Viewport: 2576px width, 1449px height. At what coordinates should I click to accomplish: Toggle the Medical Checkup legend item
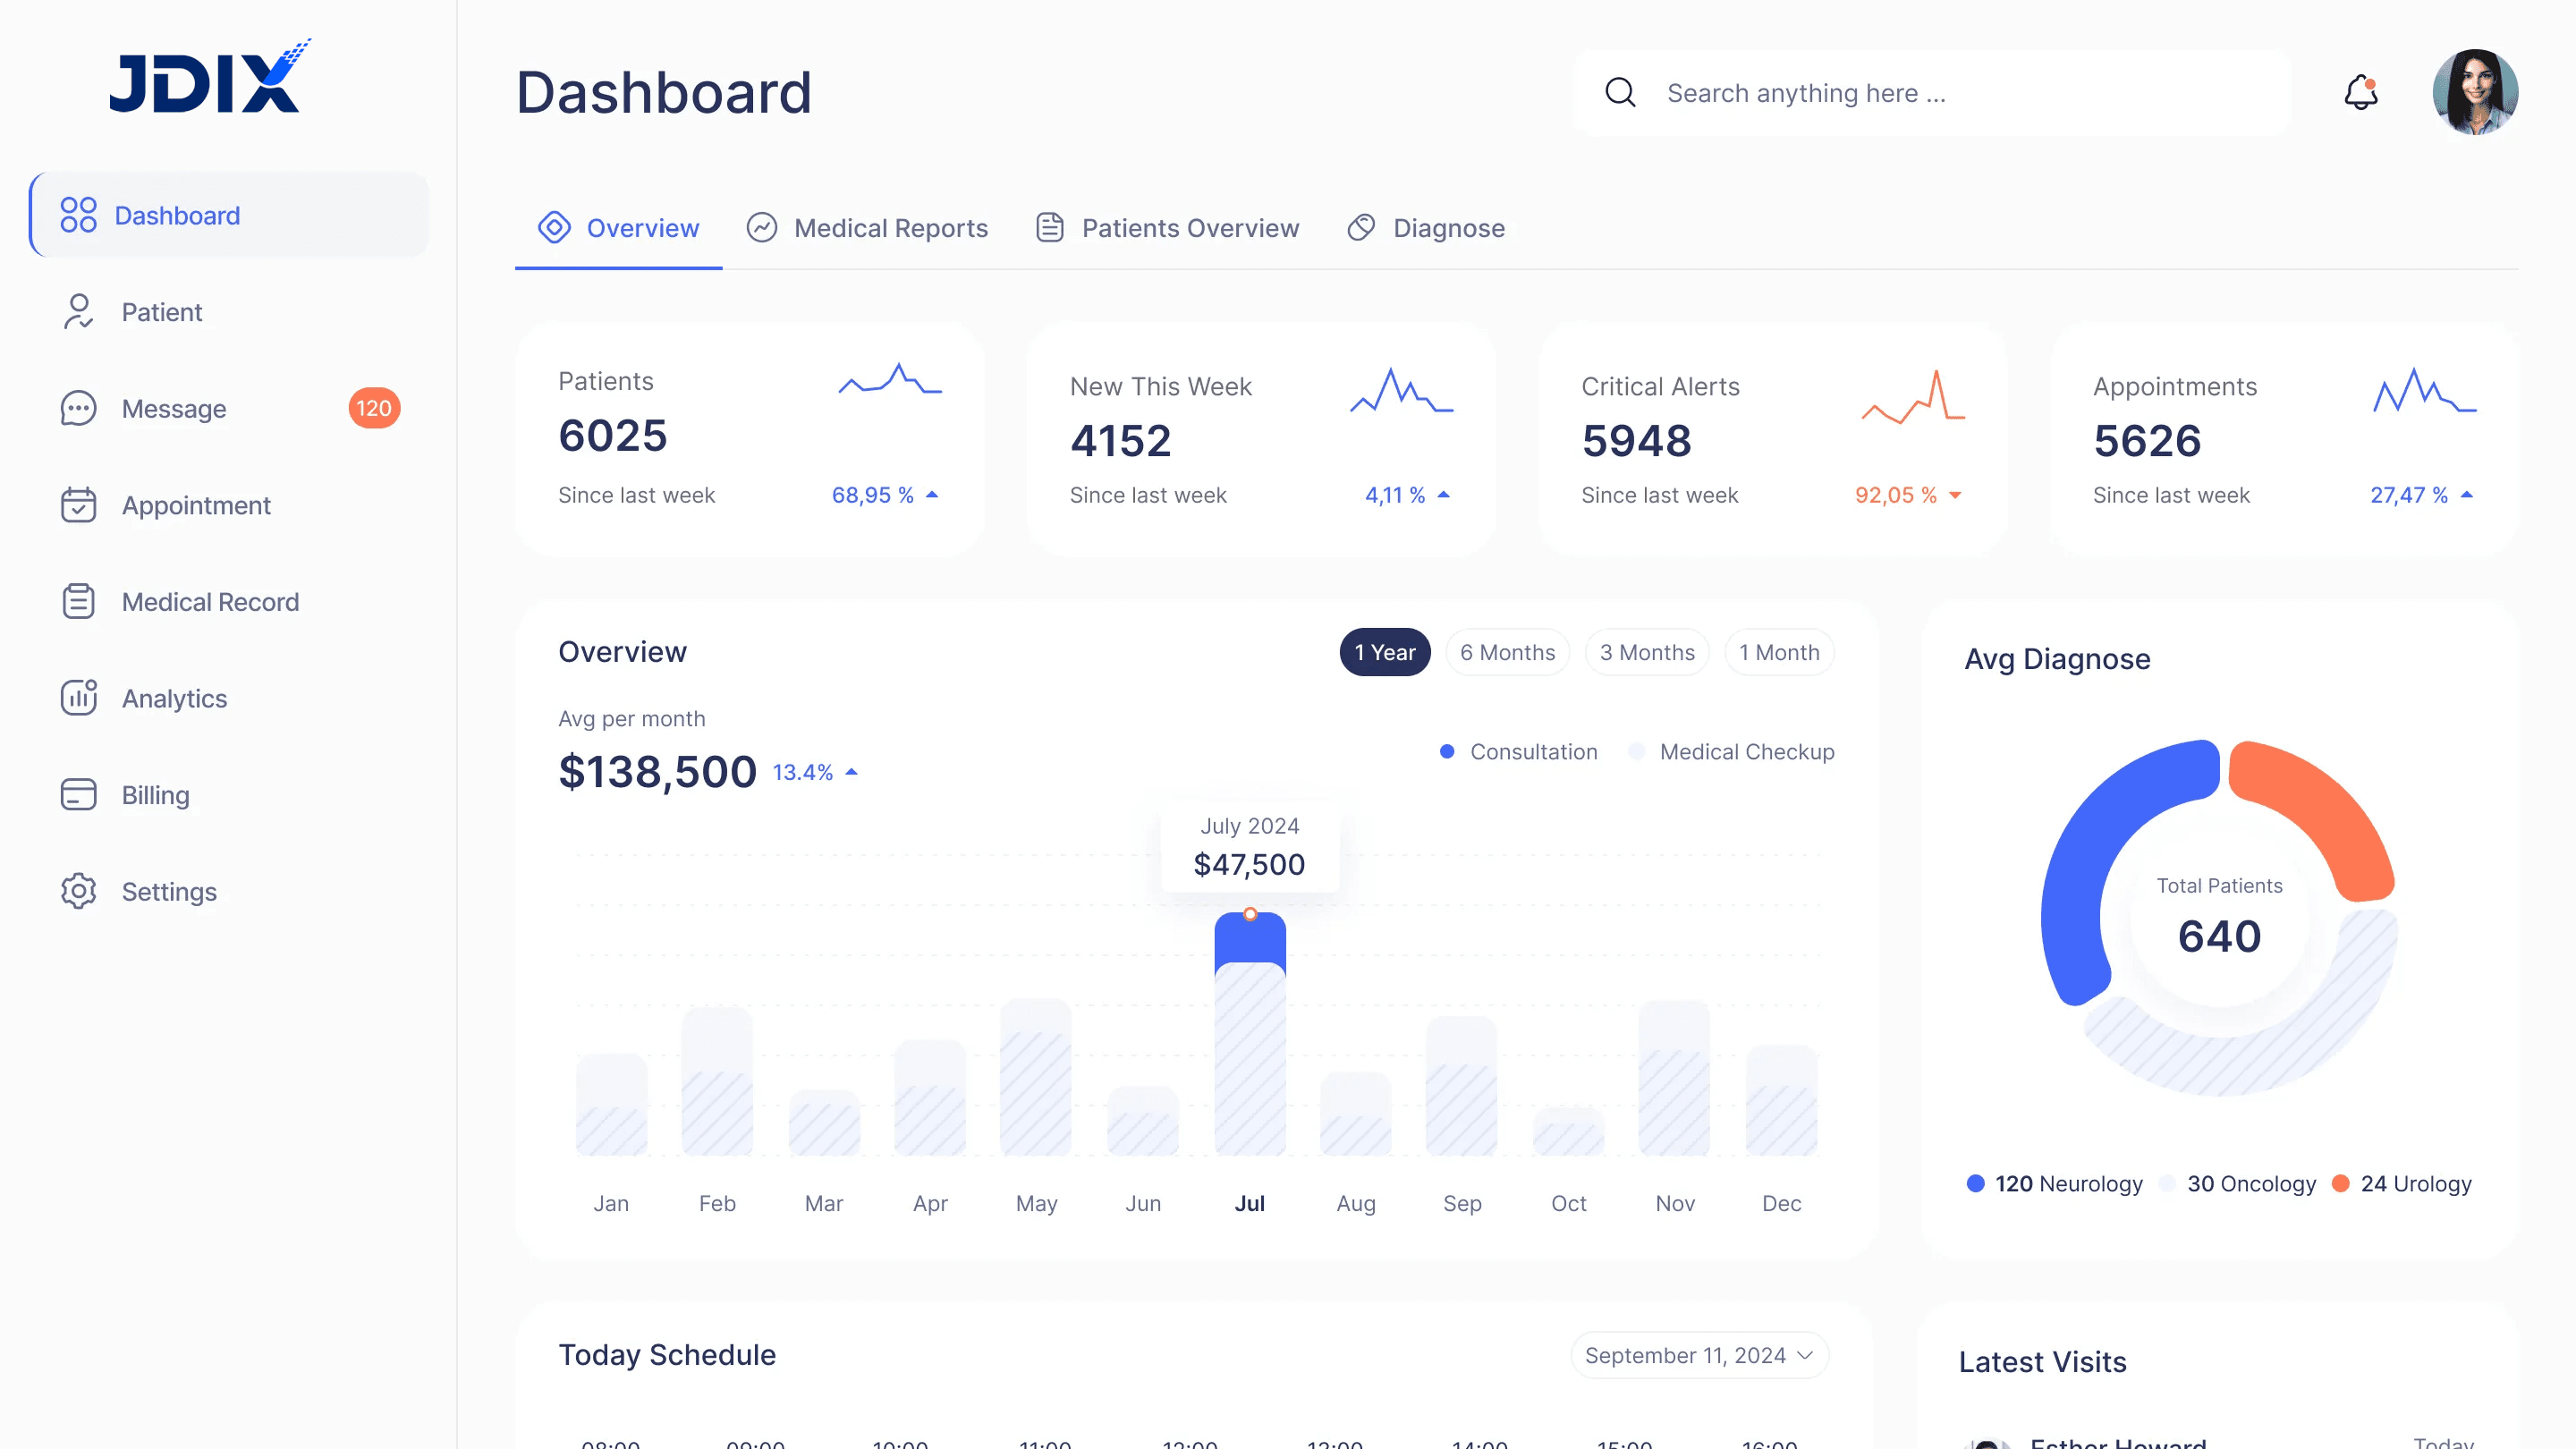(1731, 751)
